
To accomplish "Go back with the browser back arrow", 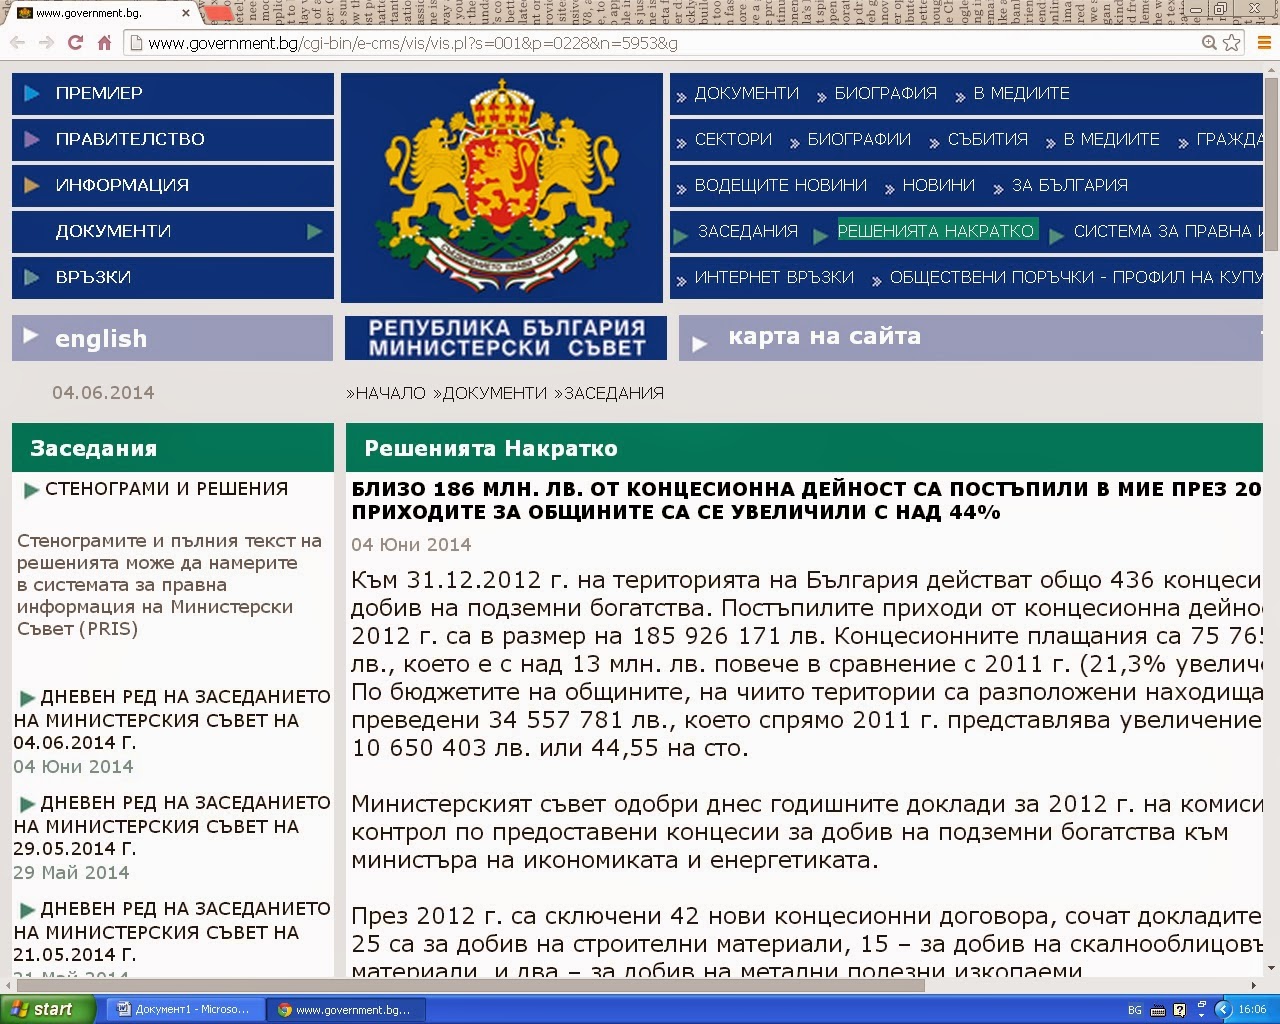I will coord(17,43).
